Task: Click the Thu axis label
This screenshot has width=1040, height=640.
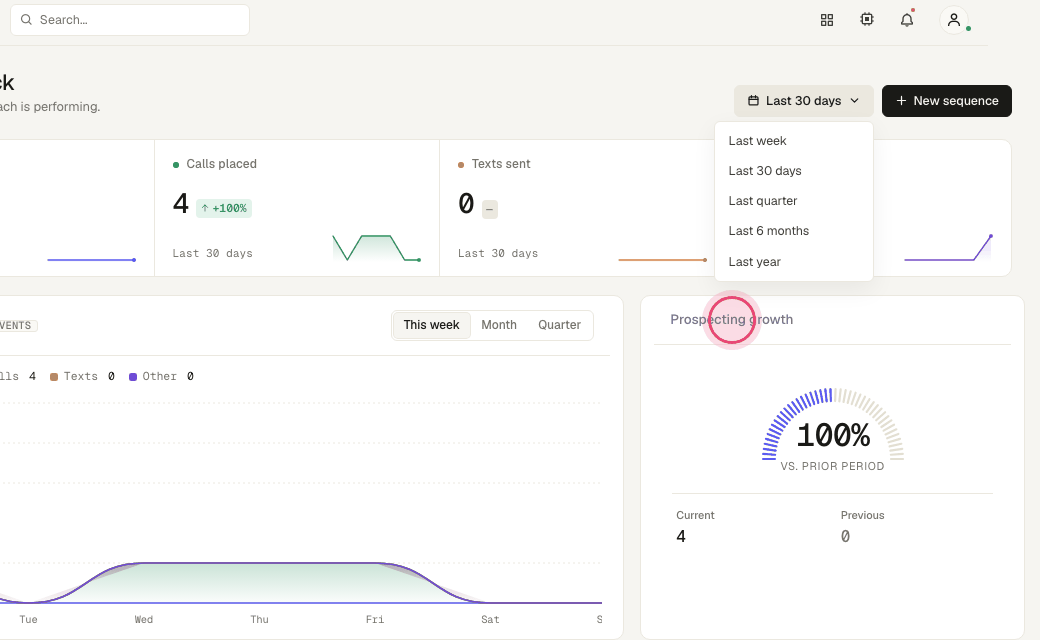Action: pos(259,619)
